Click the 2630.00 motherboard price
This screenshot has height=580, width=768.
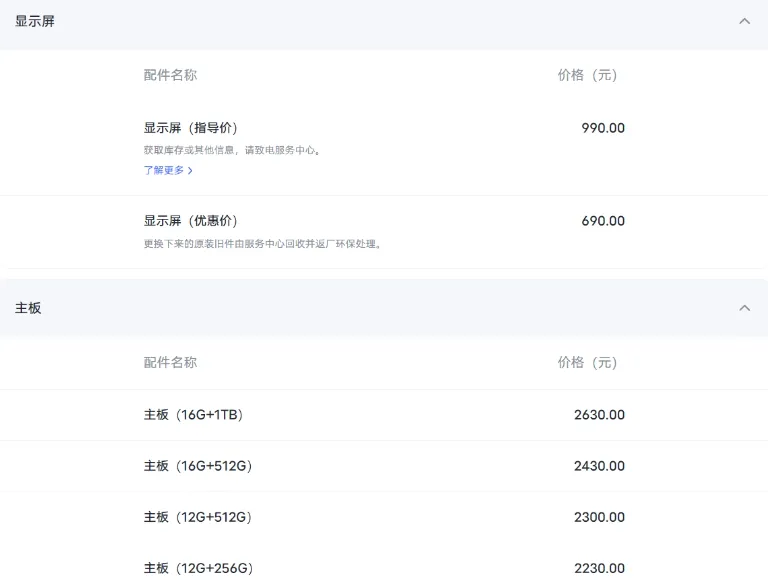pyautogui.click(x=599, y=415)
